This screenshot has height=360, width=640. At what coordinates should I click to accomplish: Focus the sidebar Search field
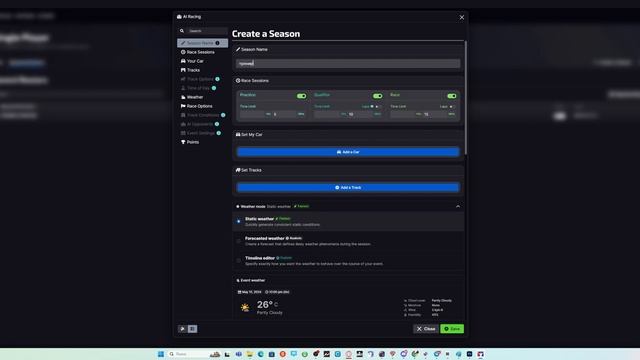207,31
